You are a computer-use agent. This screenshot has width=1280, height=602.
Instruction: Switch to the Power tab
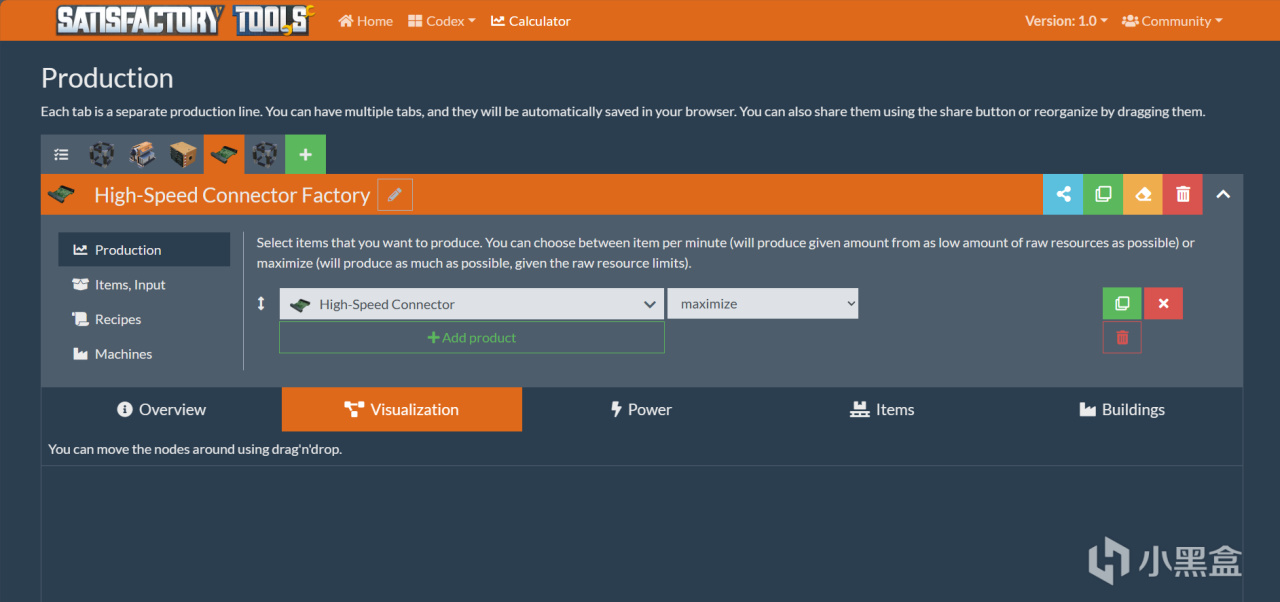642,409
